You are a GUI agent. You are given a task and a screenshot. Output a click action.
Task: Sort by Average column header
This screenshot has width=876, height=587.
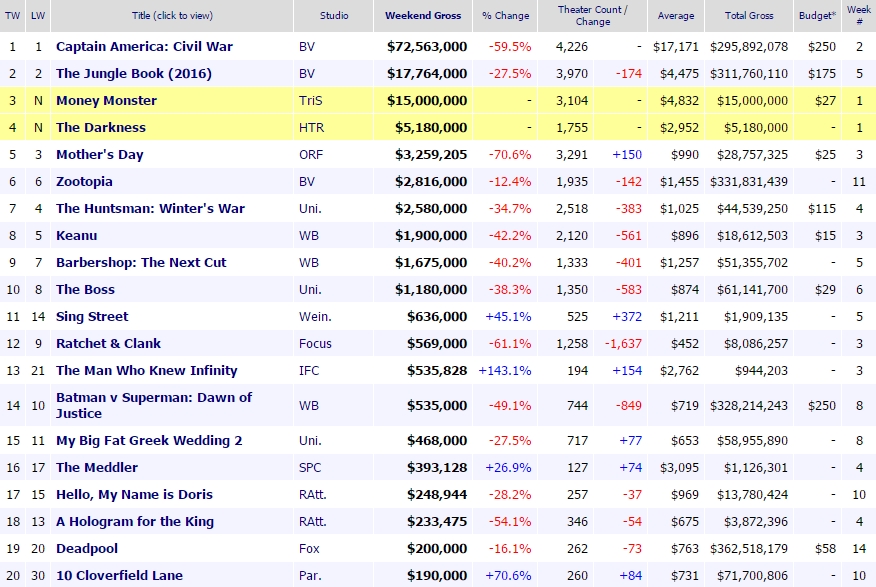[x=676, y=16]
